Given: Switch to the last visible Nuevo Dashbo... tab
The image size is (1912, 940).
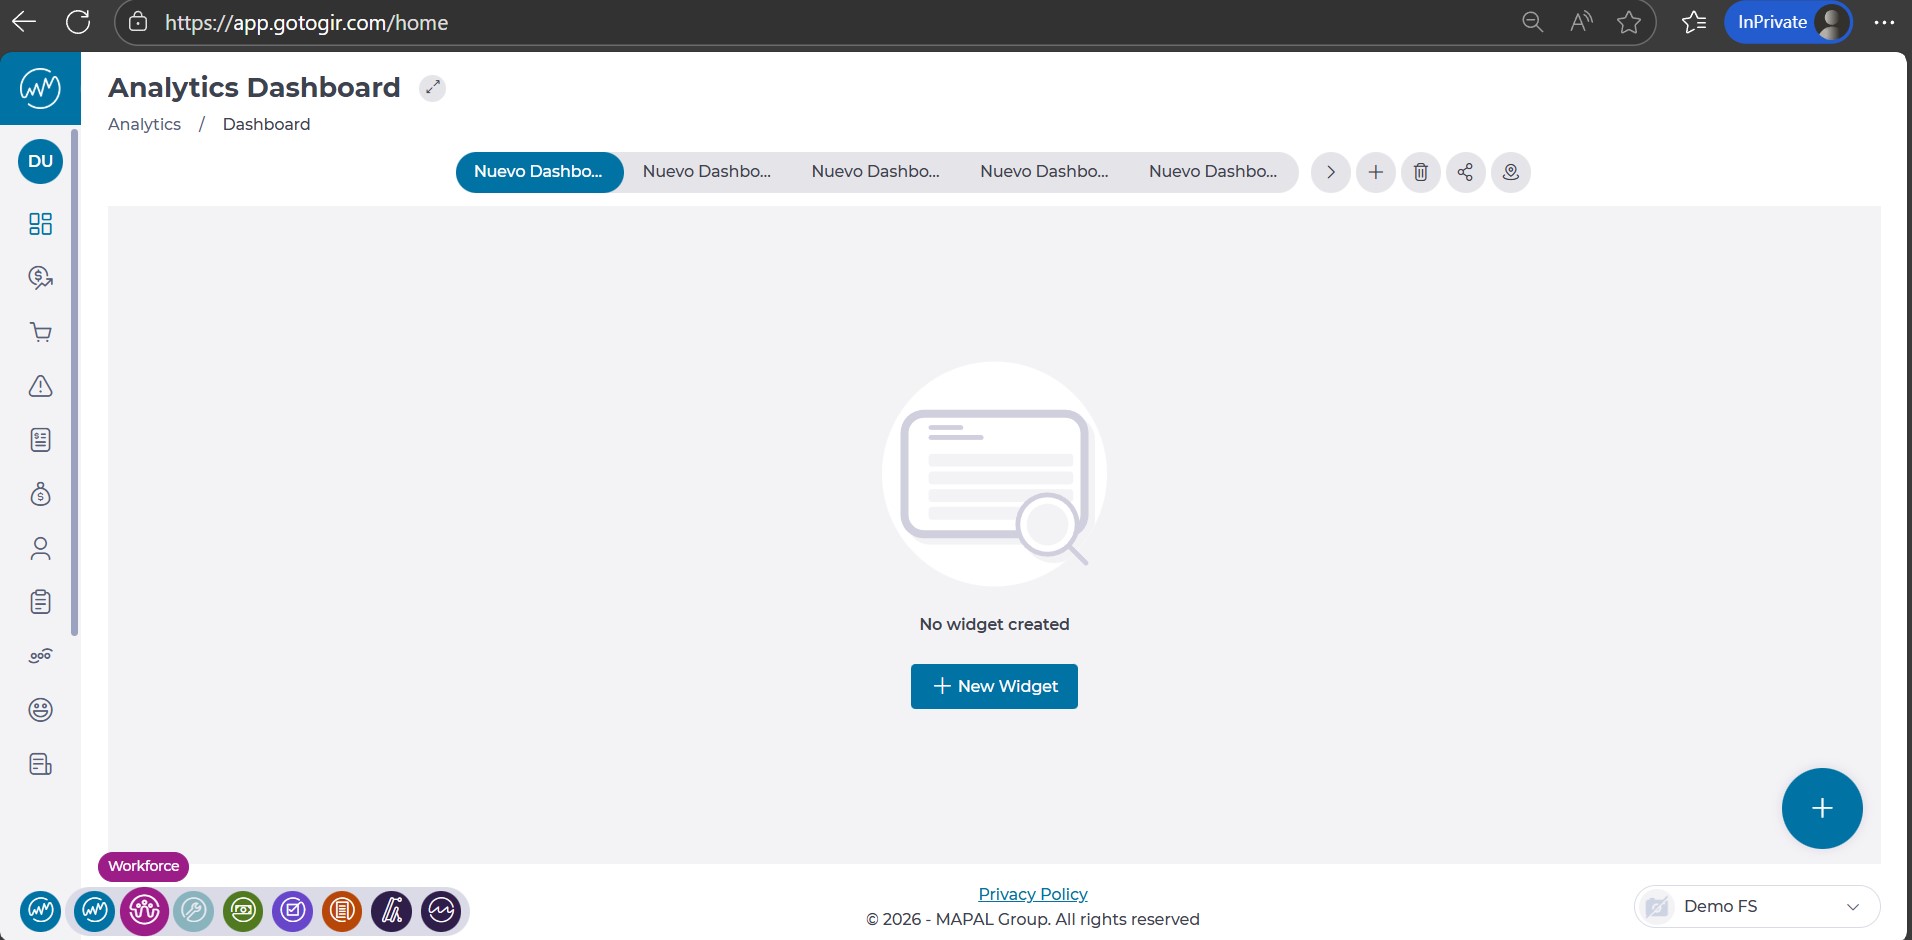Looking at the screenshot, I should click(1212, 172).
